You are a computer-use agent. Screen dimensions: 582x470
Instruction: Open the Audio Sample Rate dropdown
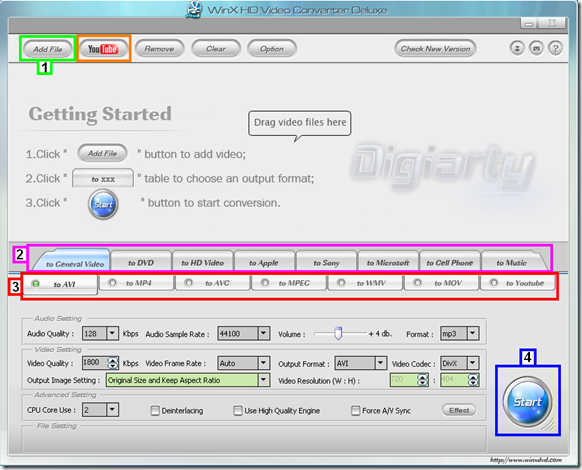[x=264, y=333]
